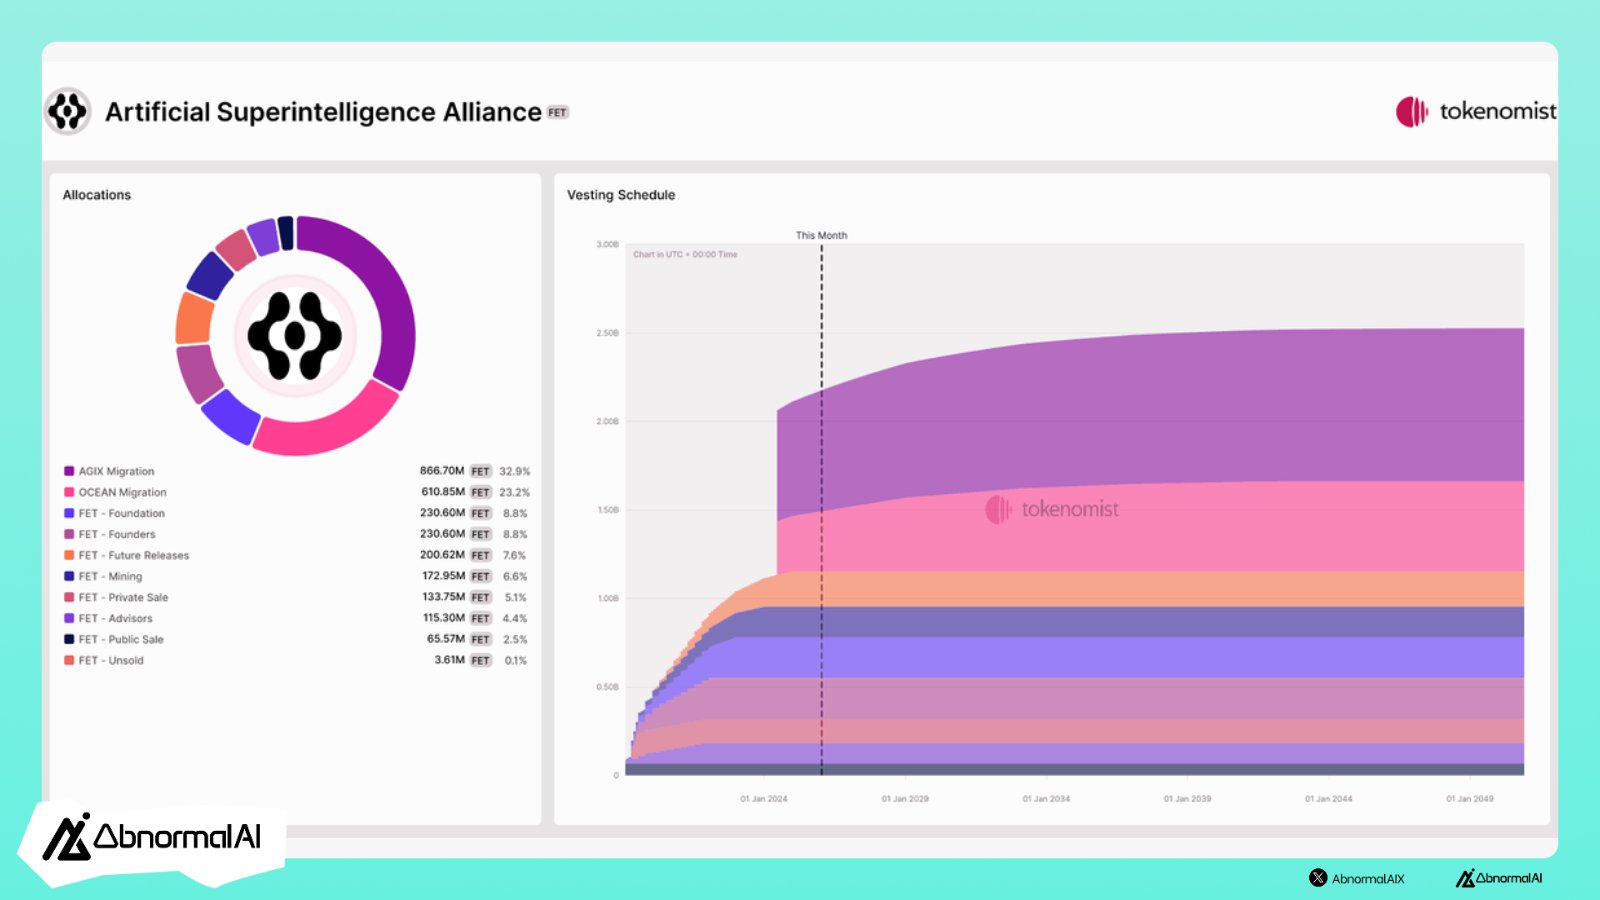Click the FET badge in FET - Mining row
Image resolution: width=1600 pixels, height=900 pixels.
[481, 576]
